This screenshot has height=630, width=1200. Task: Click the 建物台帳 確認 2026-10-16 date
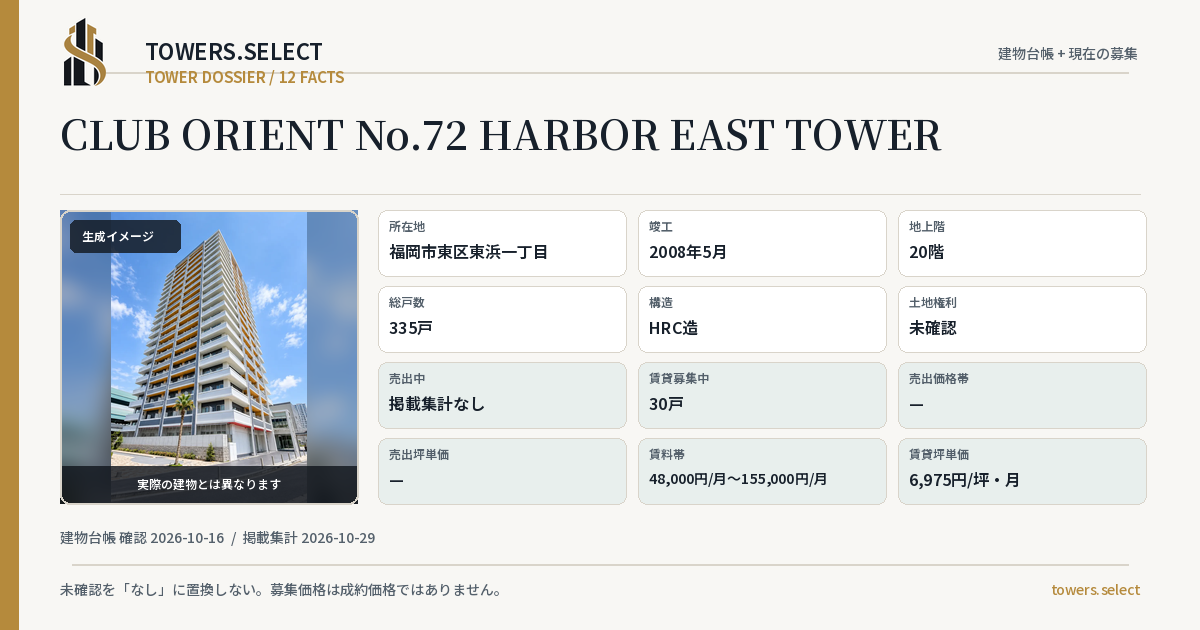click(142, 538)
